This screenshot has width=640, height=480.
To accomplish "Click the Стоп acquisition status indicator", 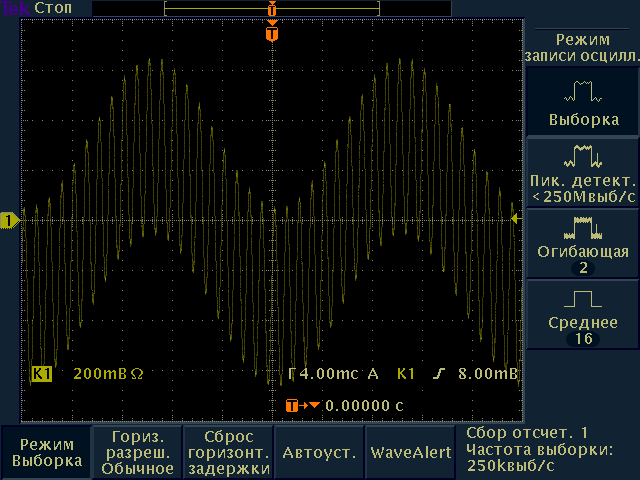I will point(53,8).
